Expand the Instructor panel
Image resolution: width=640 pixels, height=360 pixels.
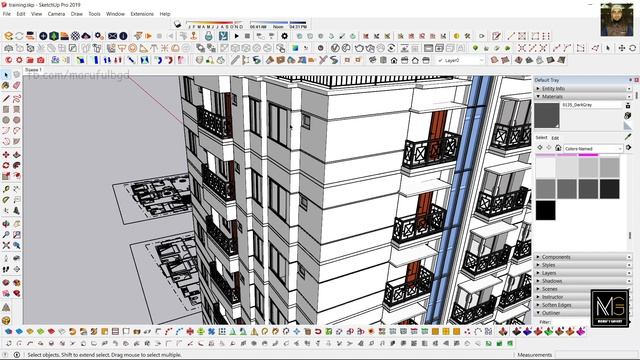(x=562, y=297)
